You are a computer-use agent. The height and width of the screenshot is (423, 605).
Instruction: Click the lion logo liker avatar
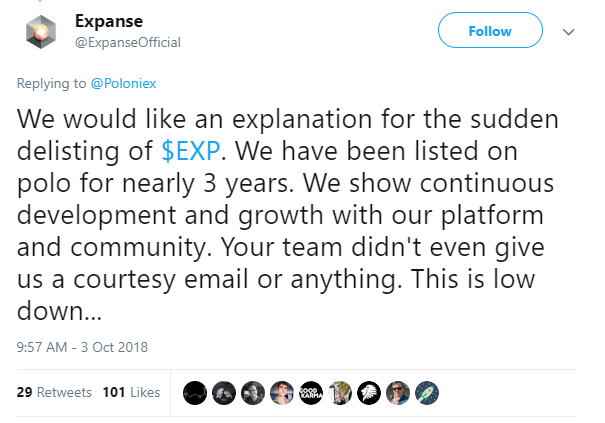(x=369, y=393)
